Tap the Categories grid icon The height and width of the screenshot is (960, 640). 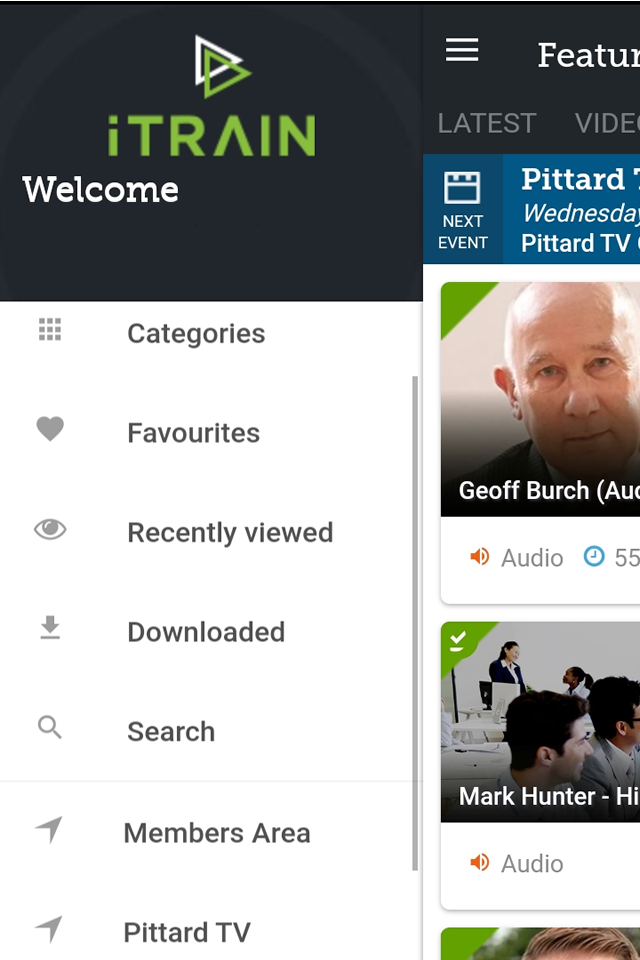50,330
